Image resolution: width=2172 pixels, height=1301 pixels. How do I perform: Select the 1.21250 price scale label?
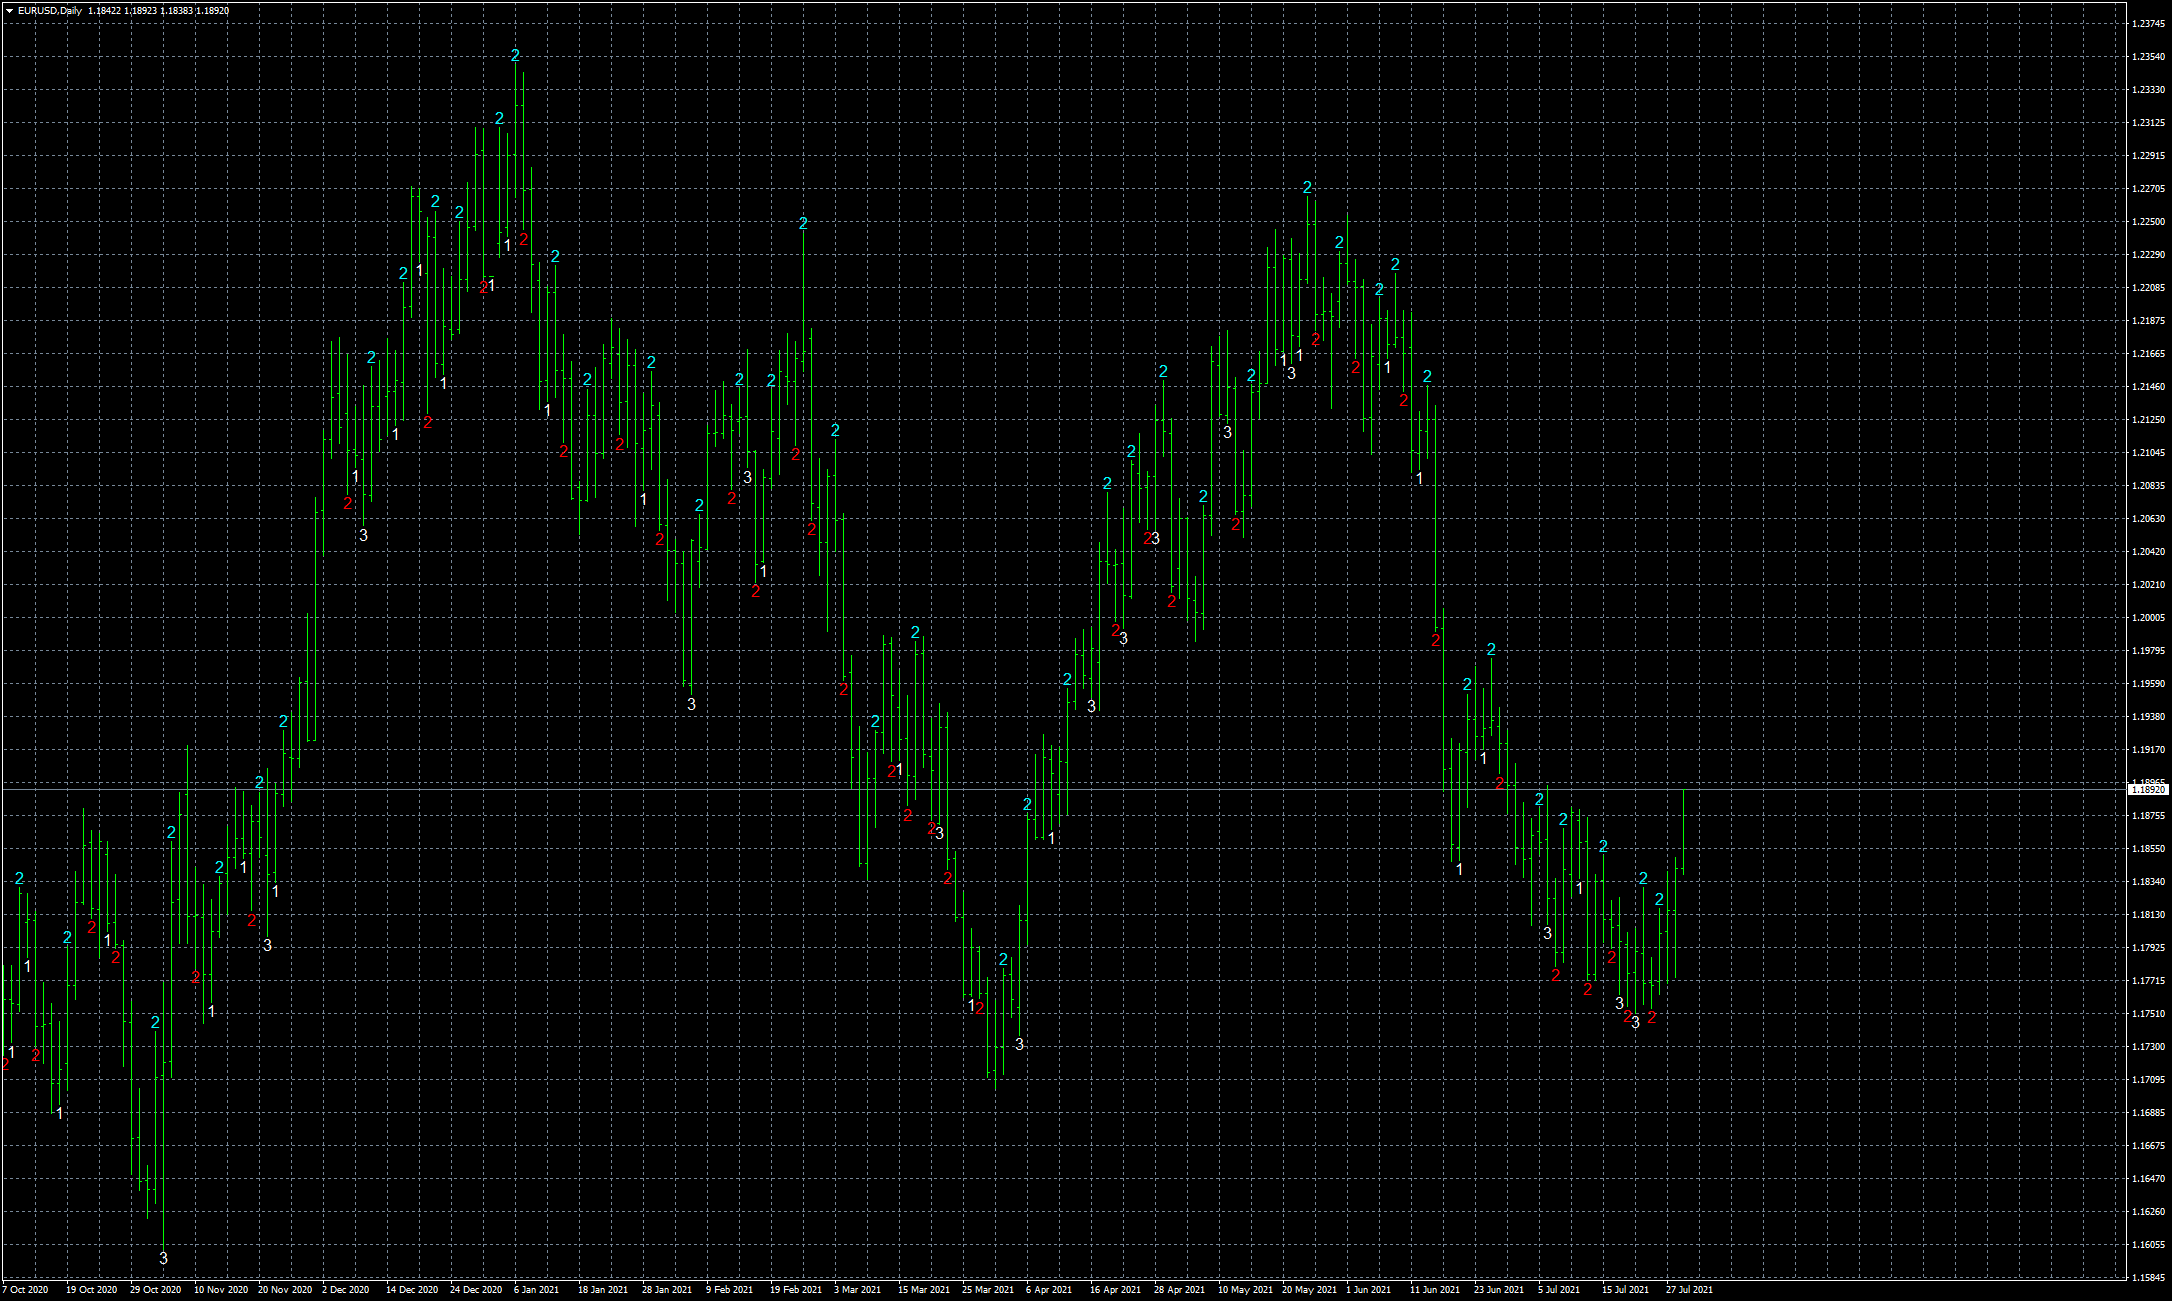point(2148,420)
